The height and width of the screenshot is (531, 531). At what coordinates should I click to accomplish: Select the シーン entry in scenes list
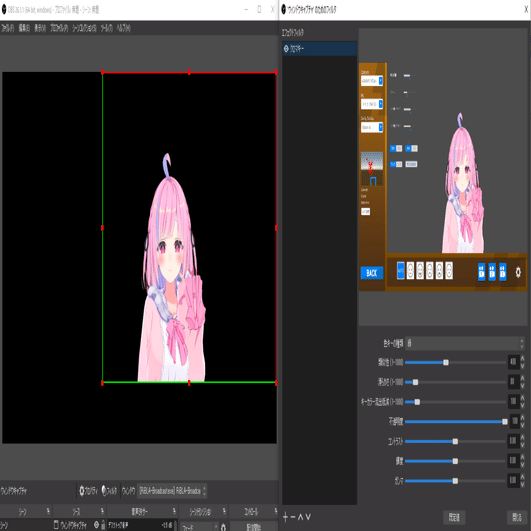(x=26, y=525)
